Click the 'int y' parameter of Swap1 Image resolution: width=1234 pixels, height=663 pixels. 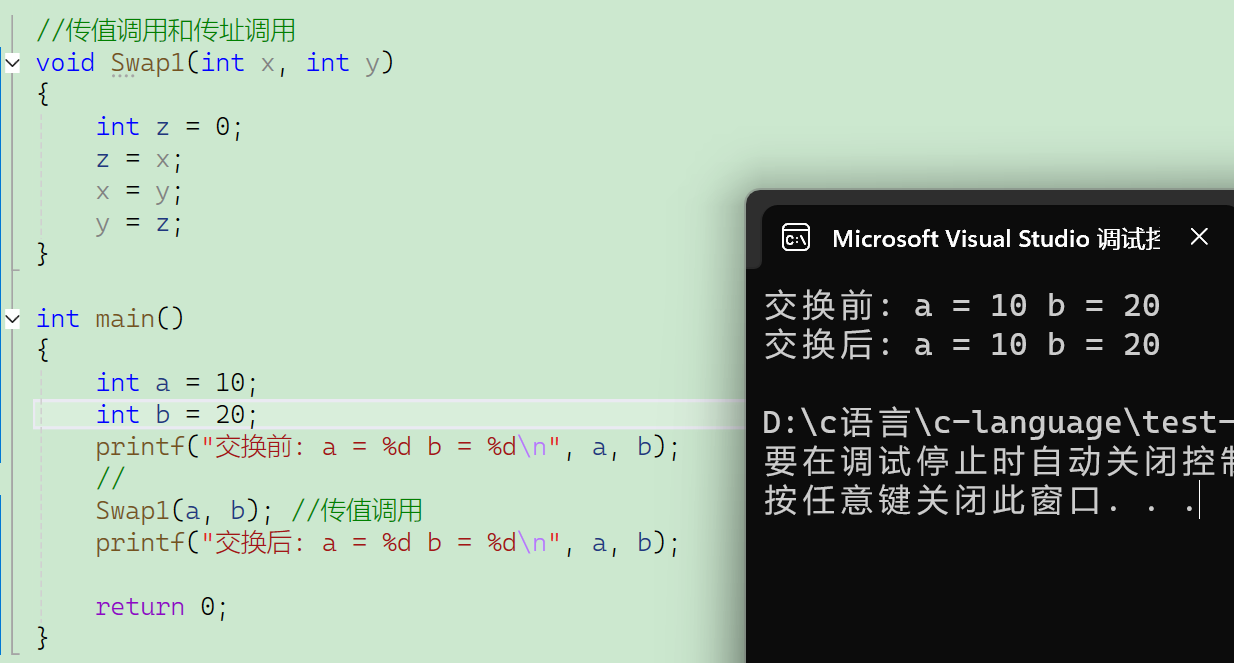click(343, 63)
